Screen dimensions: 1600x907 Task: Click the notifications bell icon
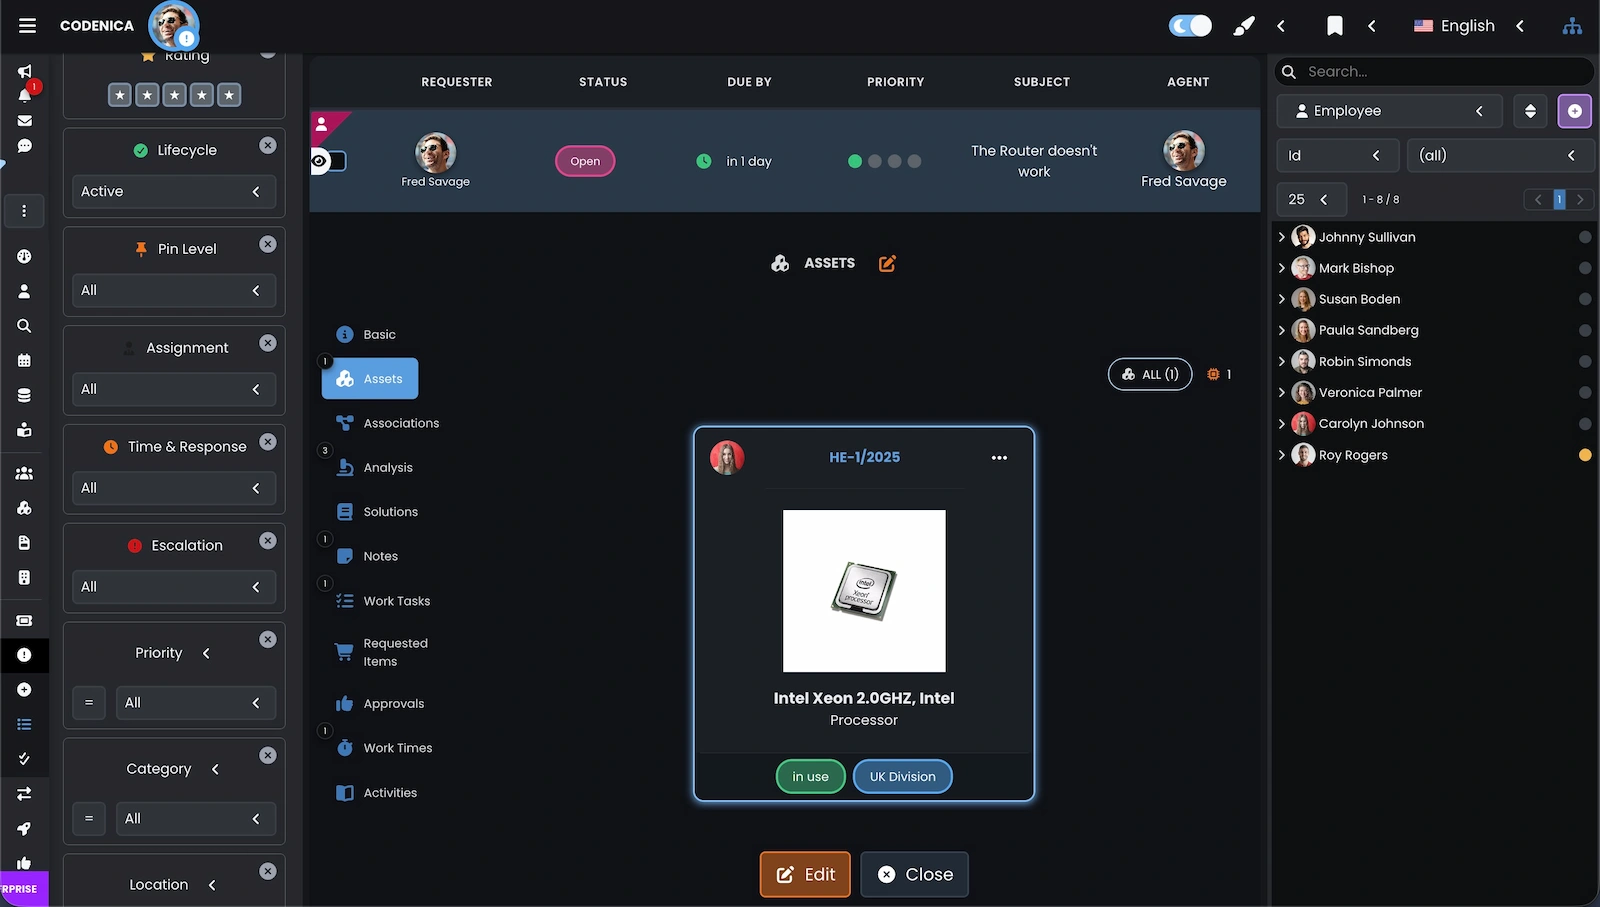[24, 95]
